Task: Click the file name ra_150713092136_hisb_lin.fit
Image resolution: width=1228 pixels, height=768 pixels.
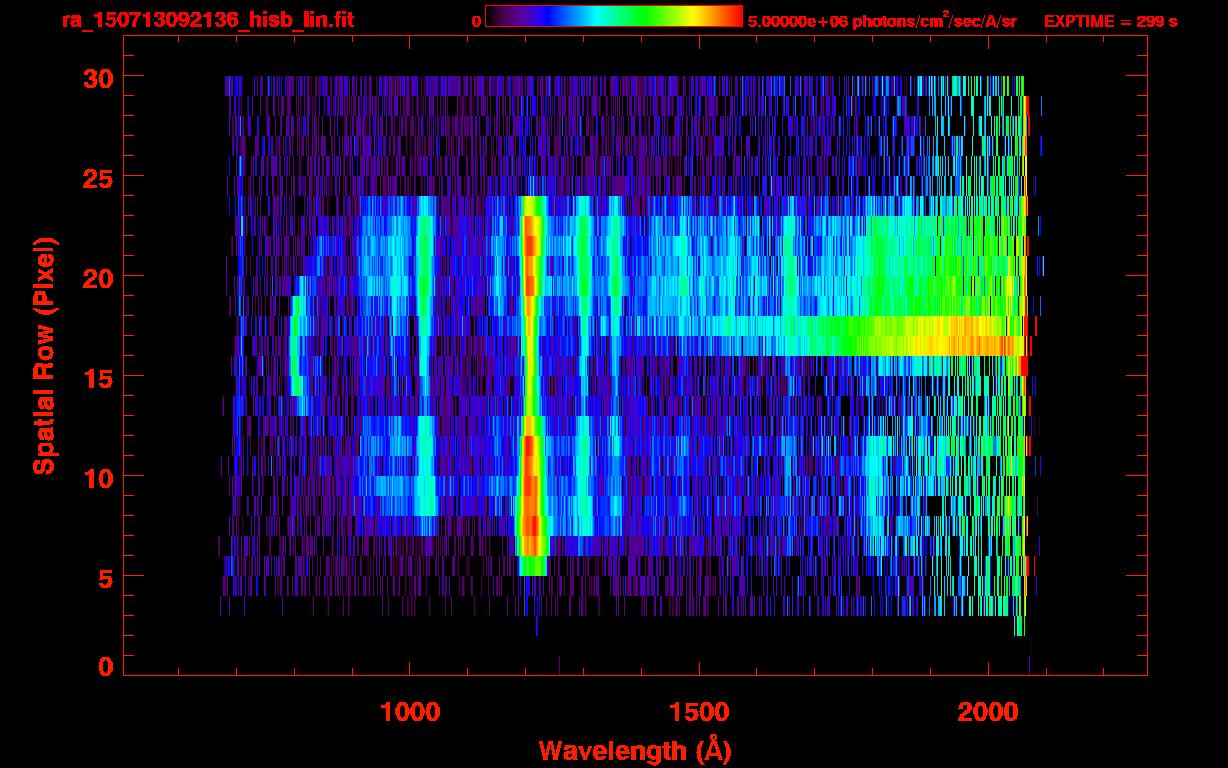Action: click(x=207, y=20)
